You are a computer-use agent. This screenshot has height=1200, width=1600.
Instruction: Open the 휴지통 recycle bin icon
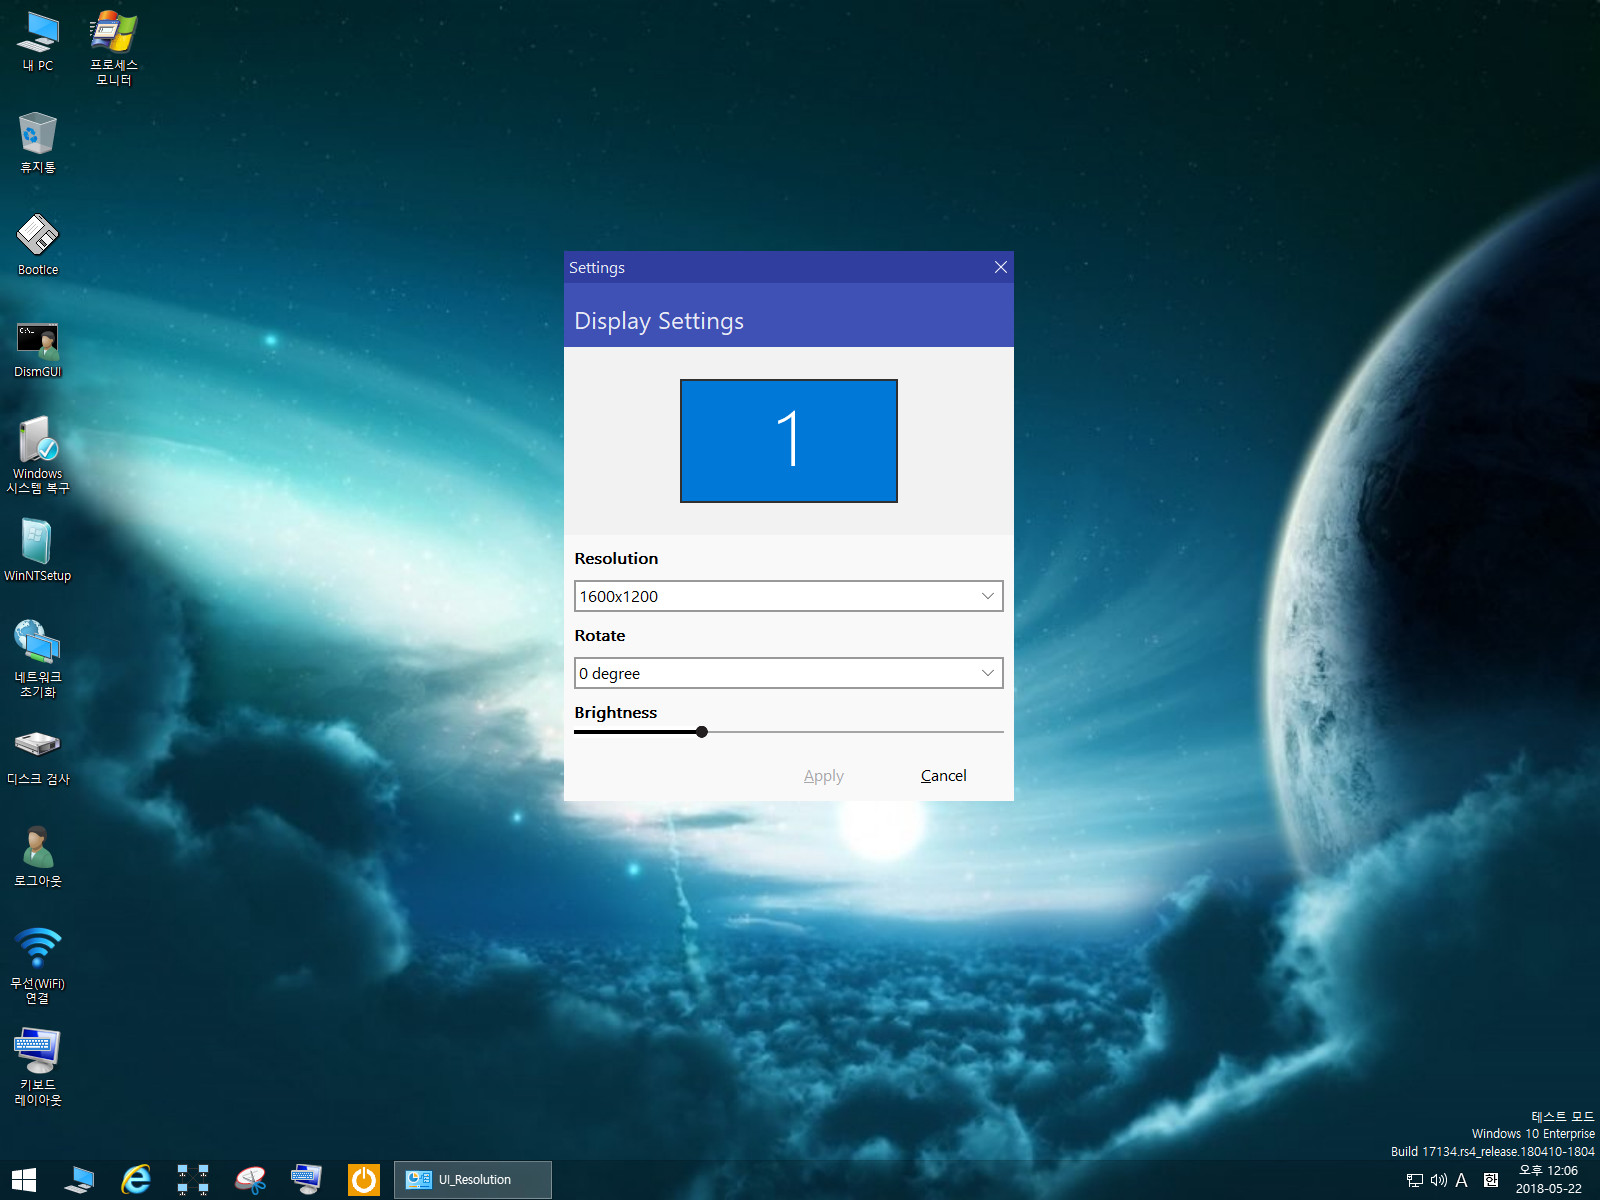click(x=38, y=142)
